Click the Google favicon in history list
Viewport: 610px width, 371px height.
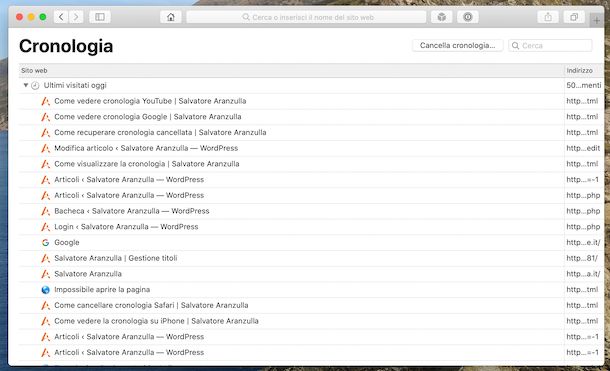coord(45,242)
